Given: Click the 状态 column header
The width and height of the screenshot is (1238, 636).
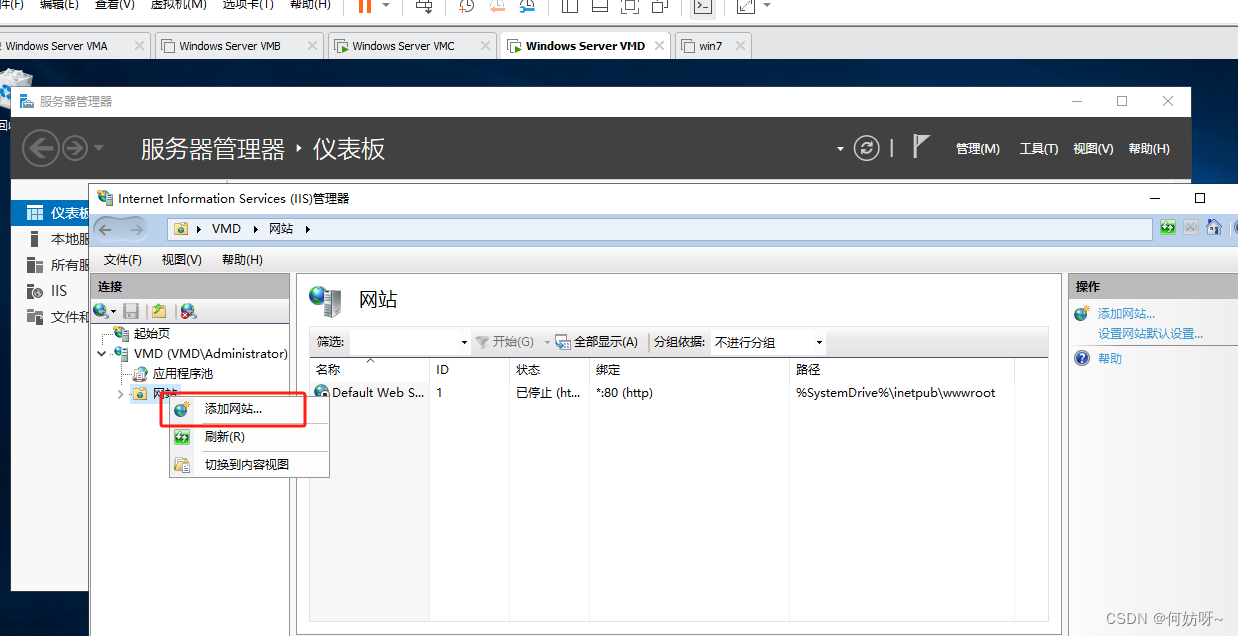Looking at the screenshot, I should (x=549, y=369).
